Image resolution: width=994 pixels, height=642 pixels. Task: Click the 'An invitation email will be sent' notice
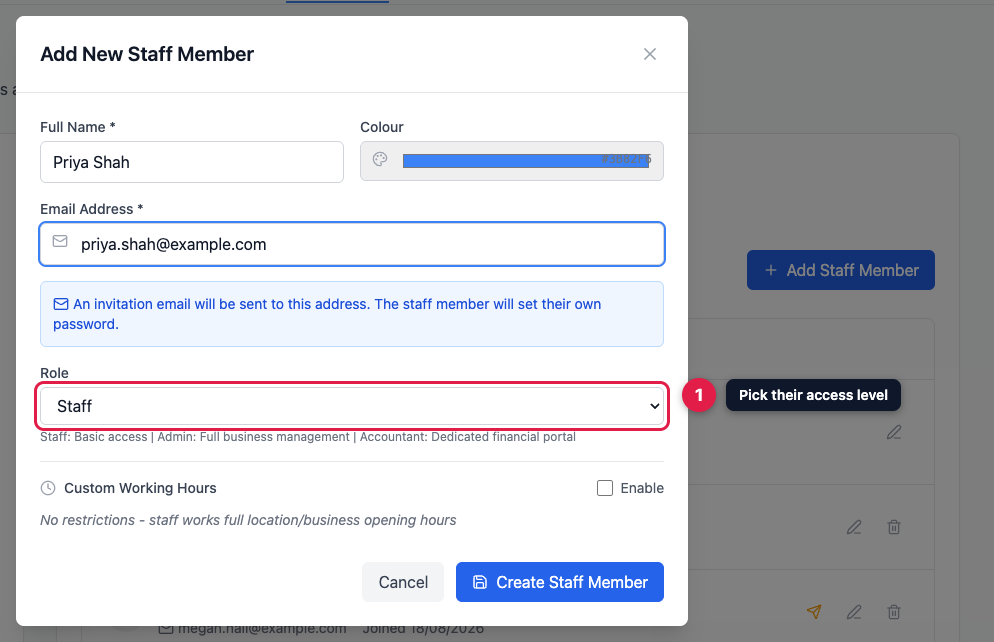click(x=352, y=314)
